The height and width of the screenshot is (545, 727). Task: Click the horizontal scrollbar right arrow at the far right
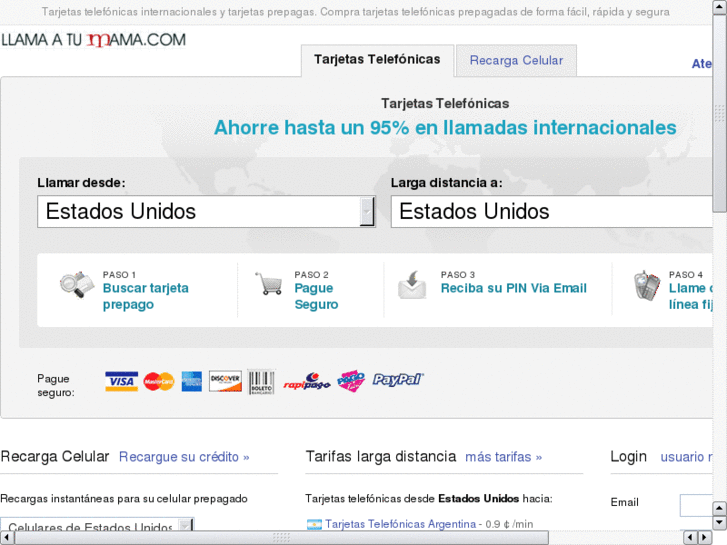[705, 538]
